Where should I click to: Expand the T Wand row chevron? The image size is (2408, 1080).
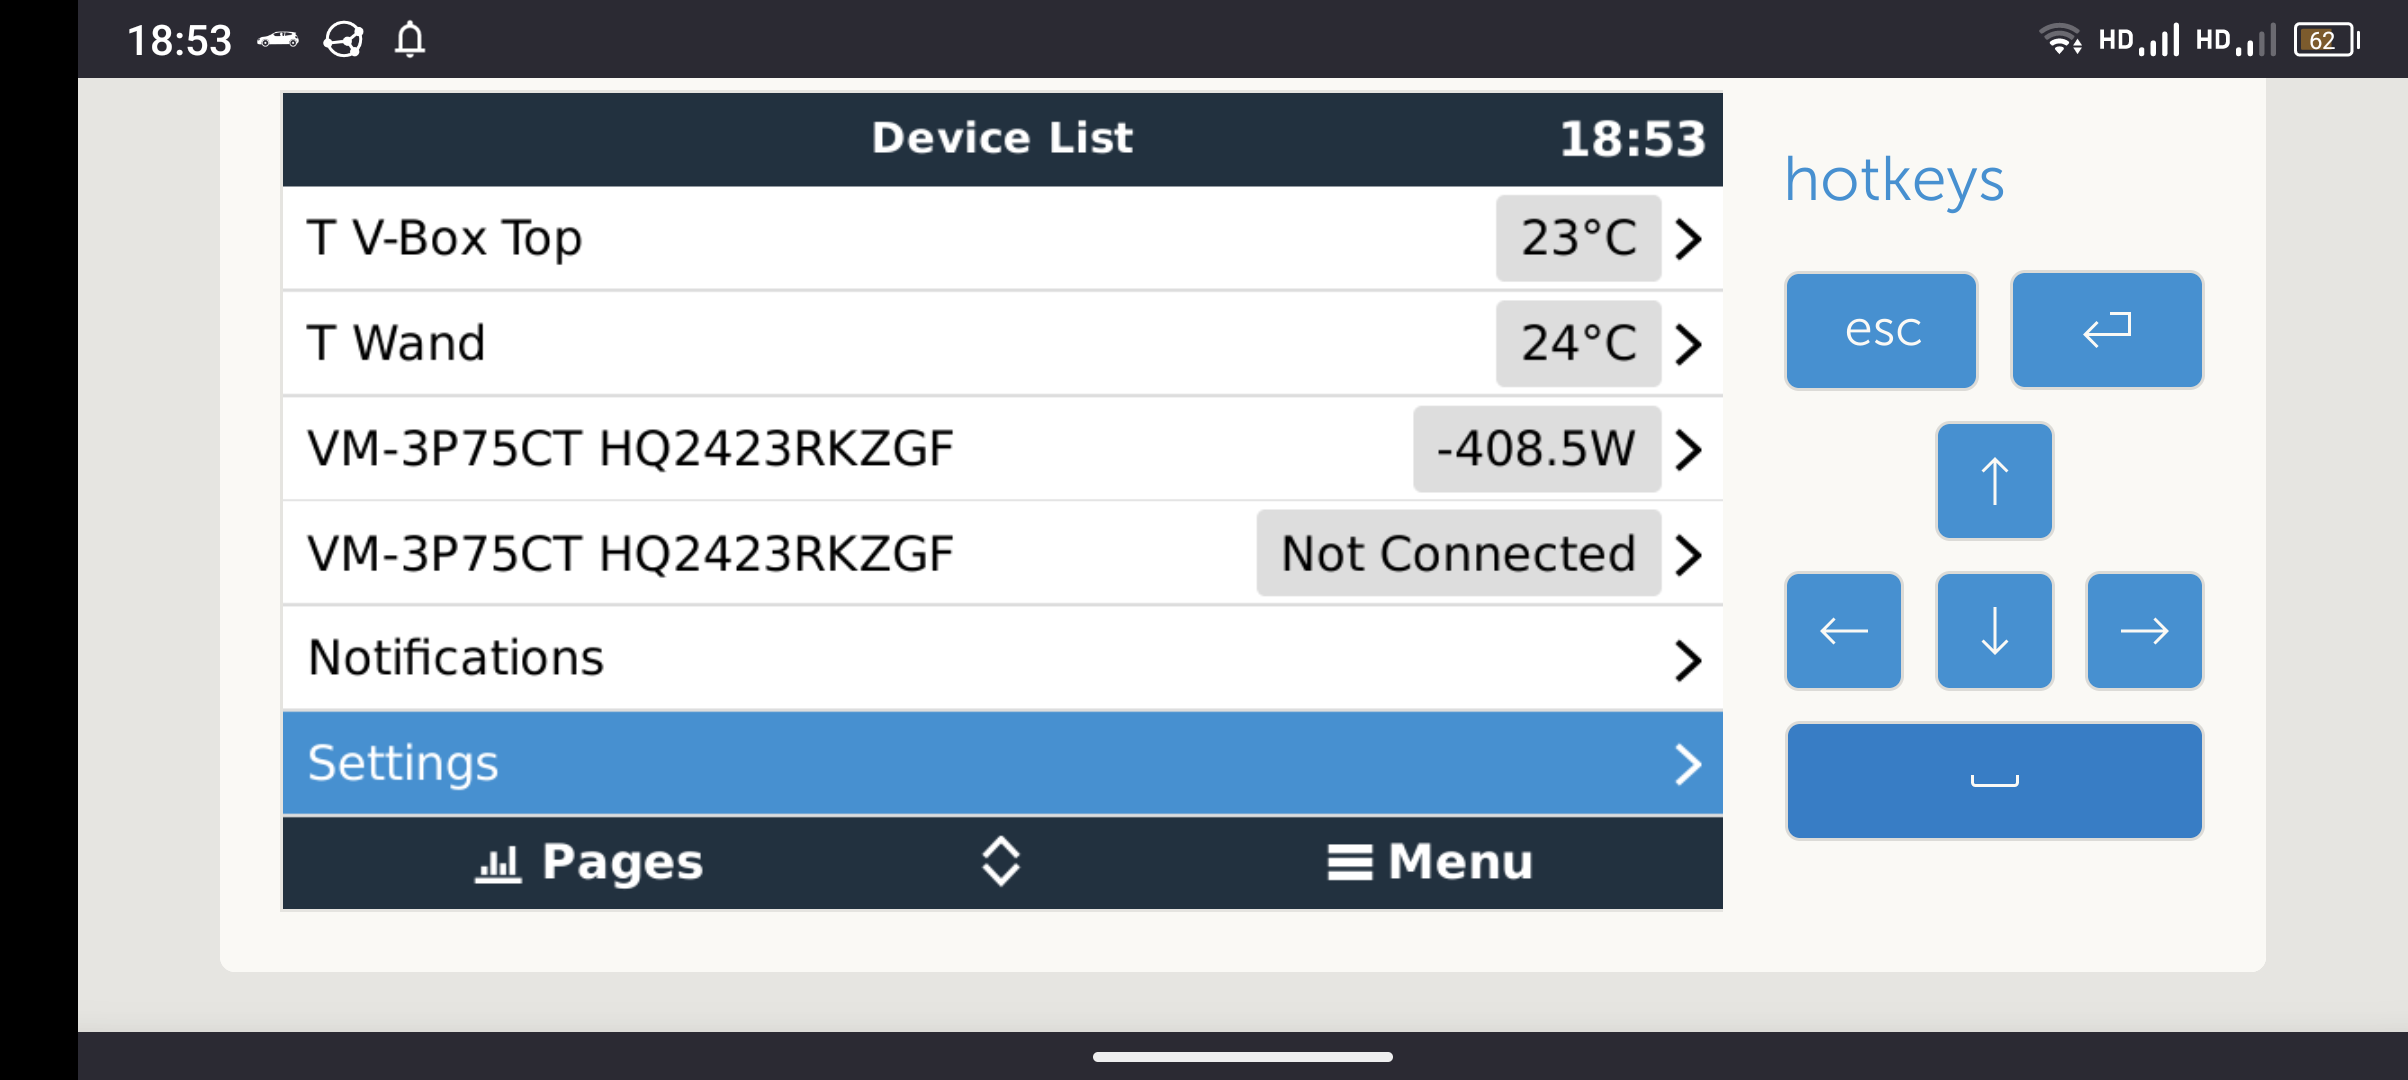[x=1689, y=344]
